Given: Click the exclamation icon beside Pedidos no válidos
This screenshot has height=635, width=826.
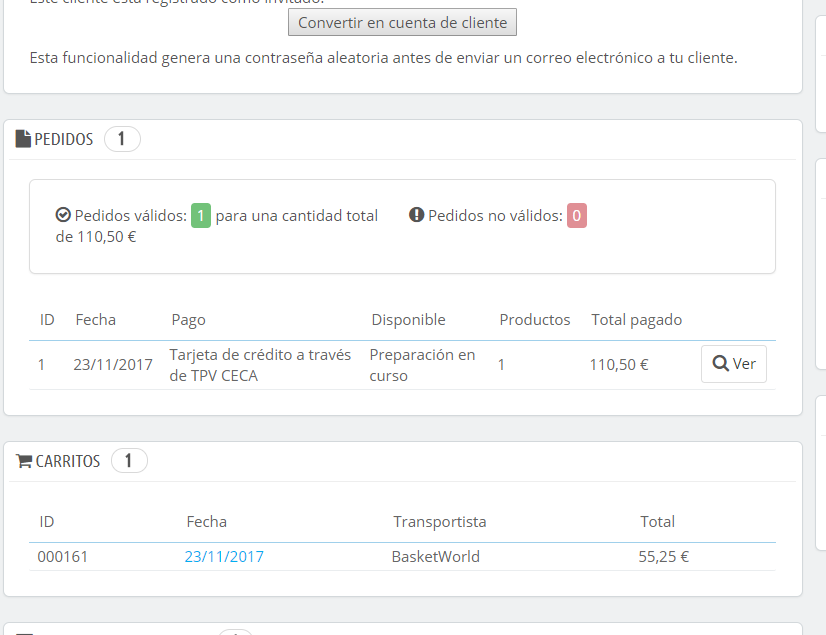Looking at the screenshot, I should pyautogui.click(x=417, y=215).
